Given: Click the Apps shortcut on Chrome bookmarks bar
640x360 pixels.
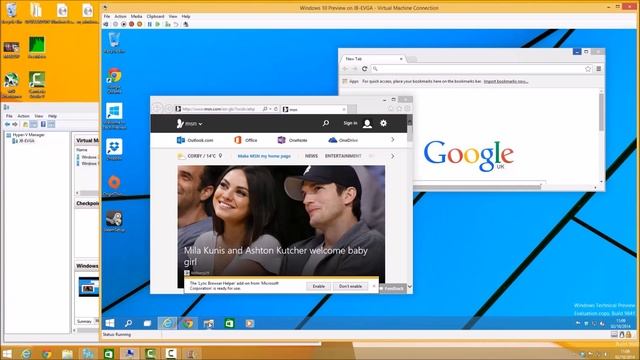Looking at the screenshot, I should (351, 82).
